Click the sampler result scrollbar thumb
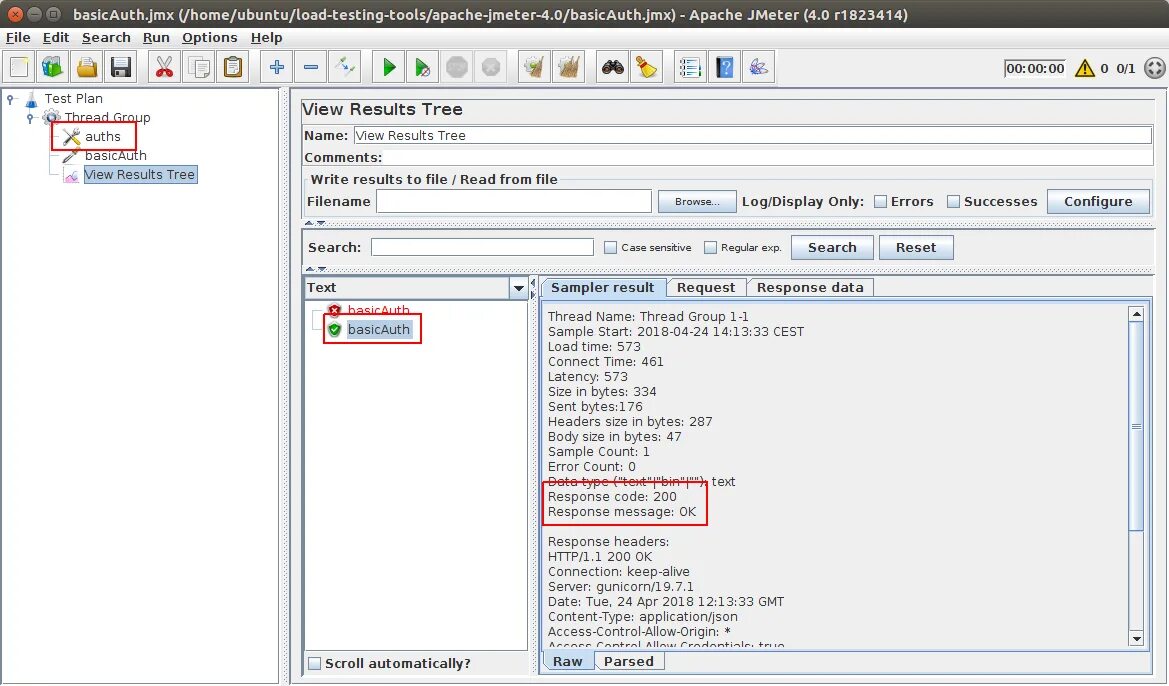The height and width of the screenshot is (686, 1169). 1136,426
